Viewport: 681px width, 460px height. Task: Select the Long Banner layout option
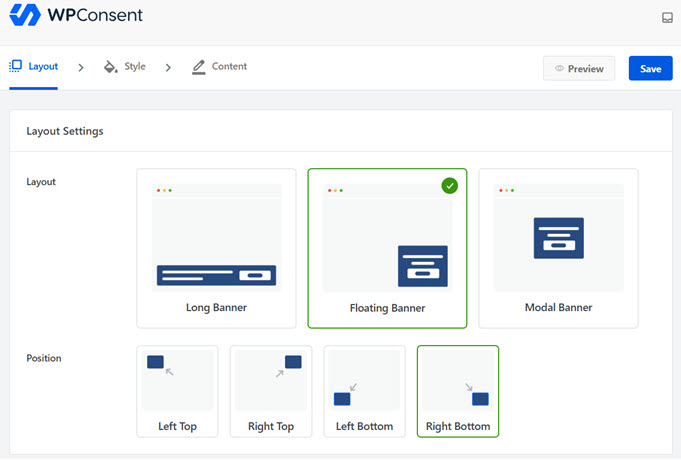pyautogui.click(x=216, y=307)
